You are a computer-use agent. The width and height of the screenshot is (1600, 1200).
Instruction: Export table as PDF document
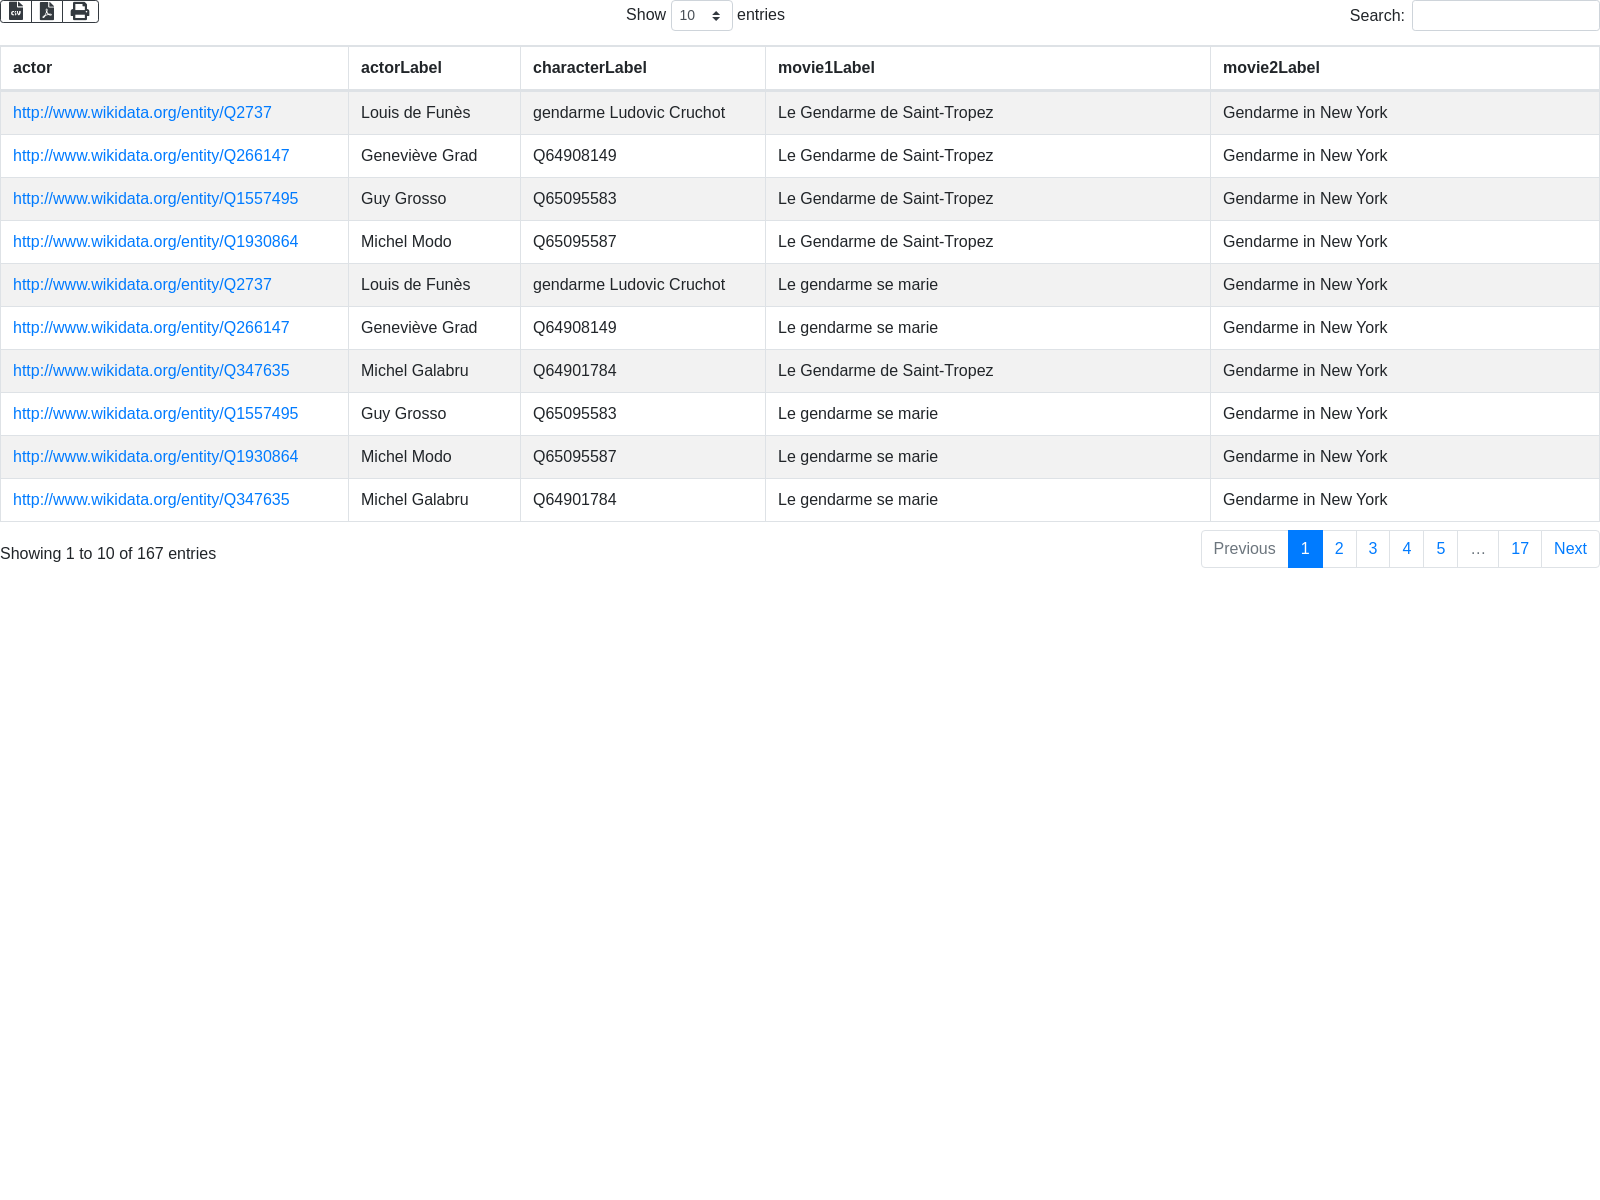(47, 12)
